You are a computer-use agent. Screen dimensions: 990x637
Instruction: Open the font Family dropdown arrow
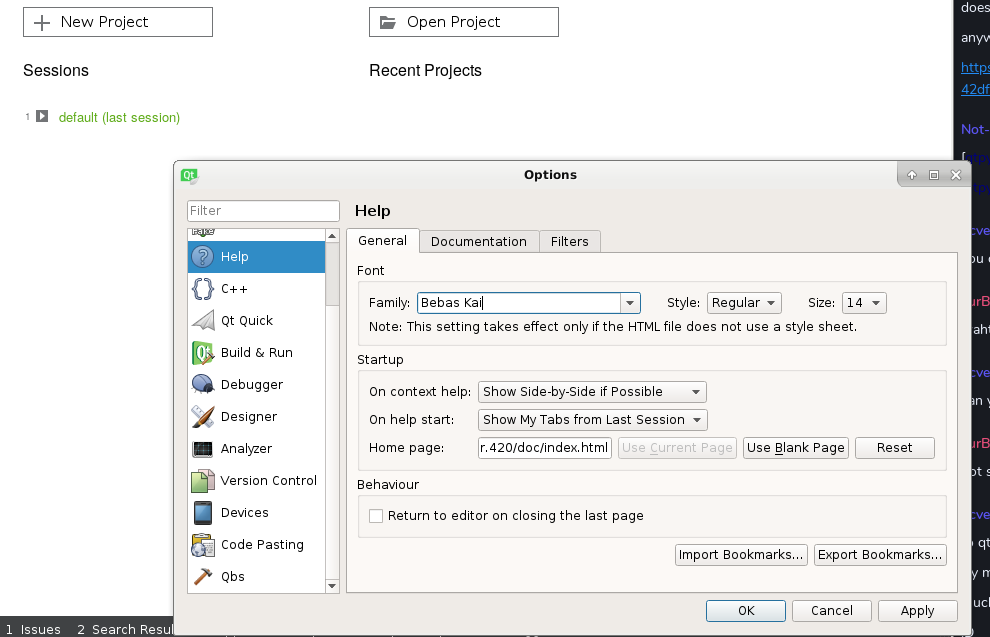629,303
